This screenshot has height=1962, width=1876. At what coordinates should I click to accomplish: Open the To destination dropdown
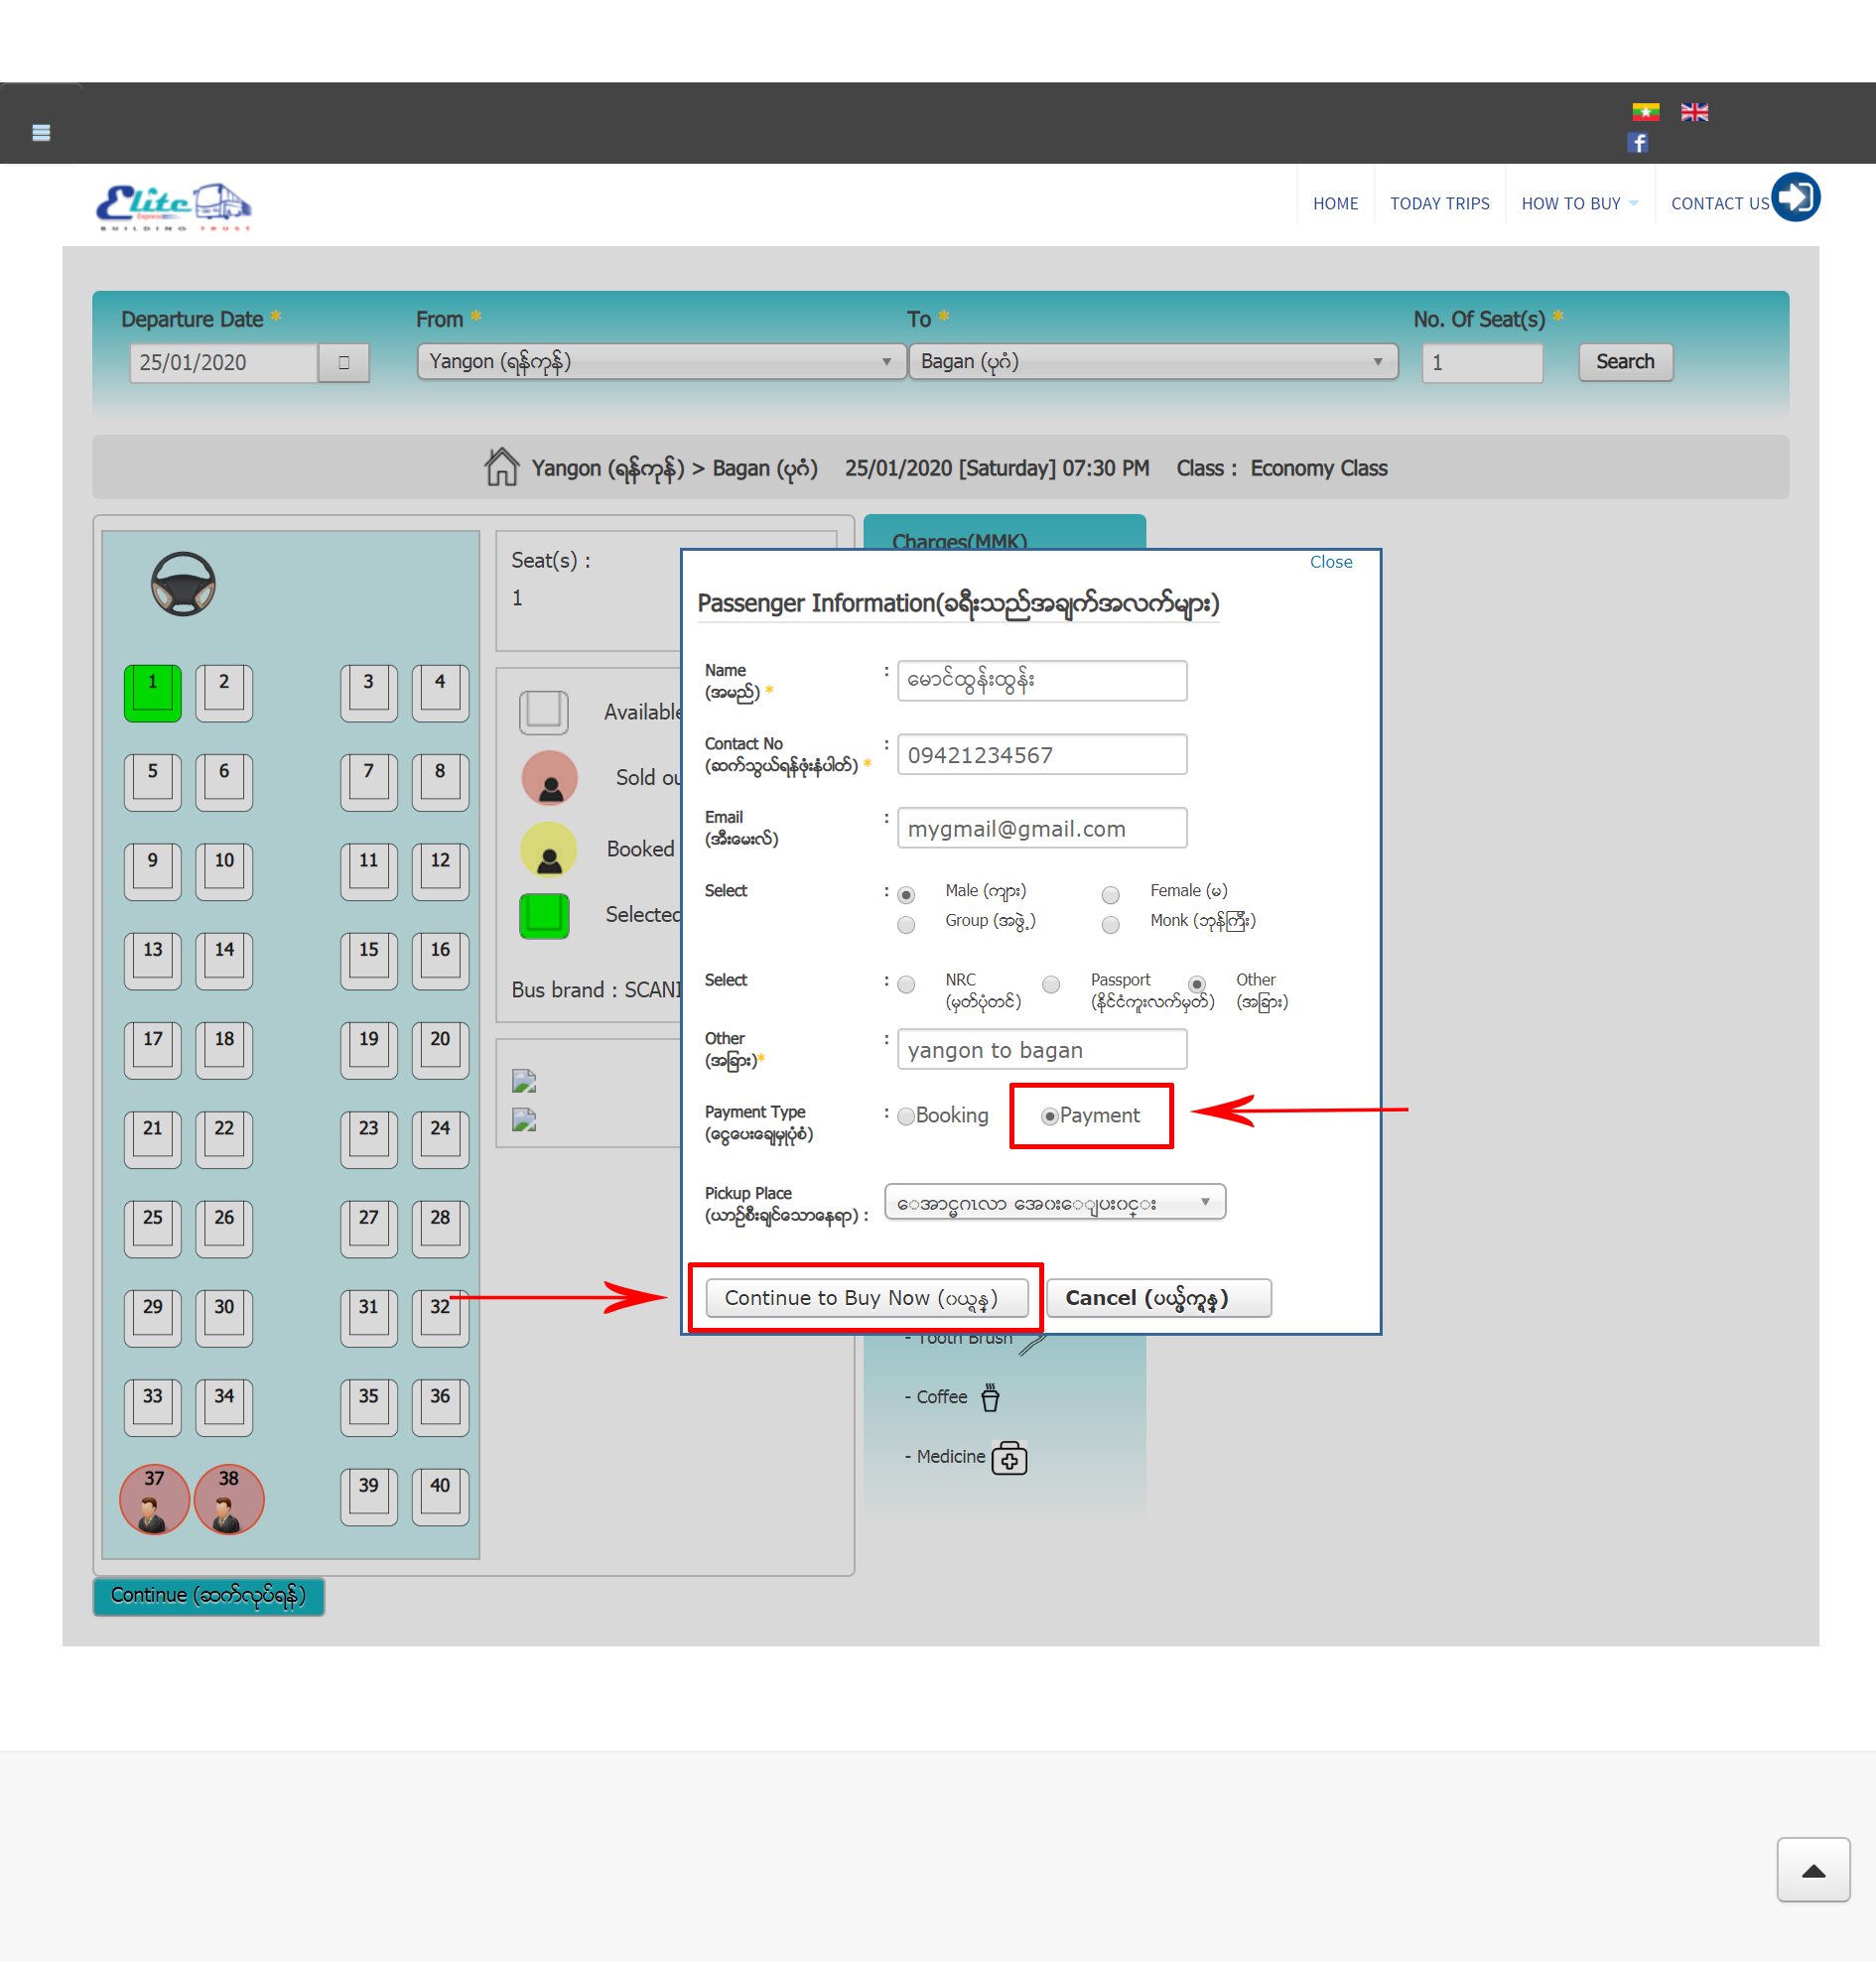1152,361
